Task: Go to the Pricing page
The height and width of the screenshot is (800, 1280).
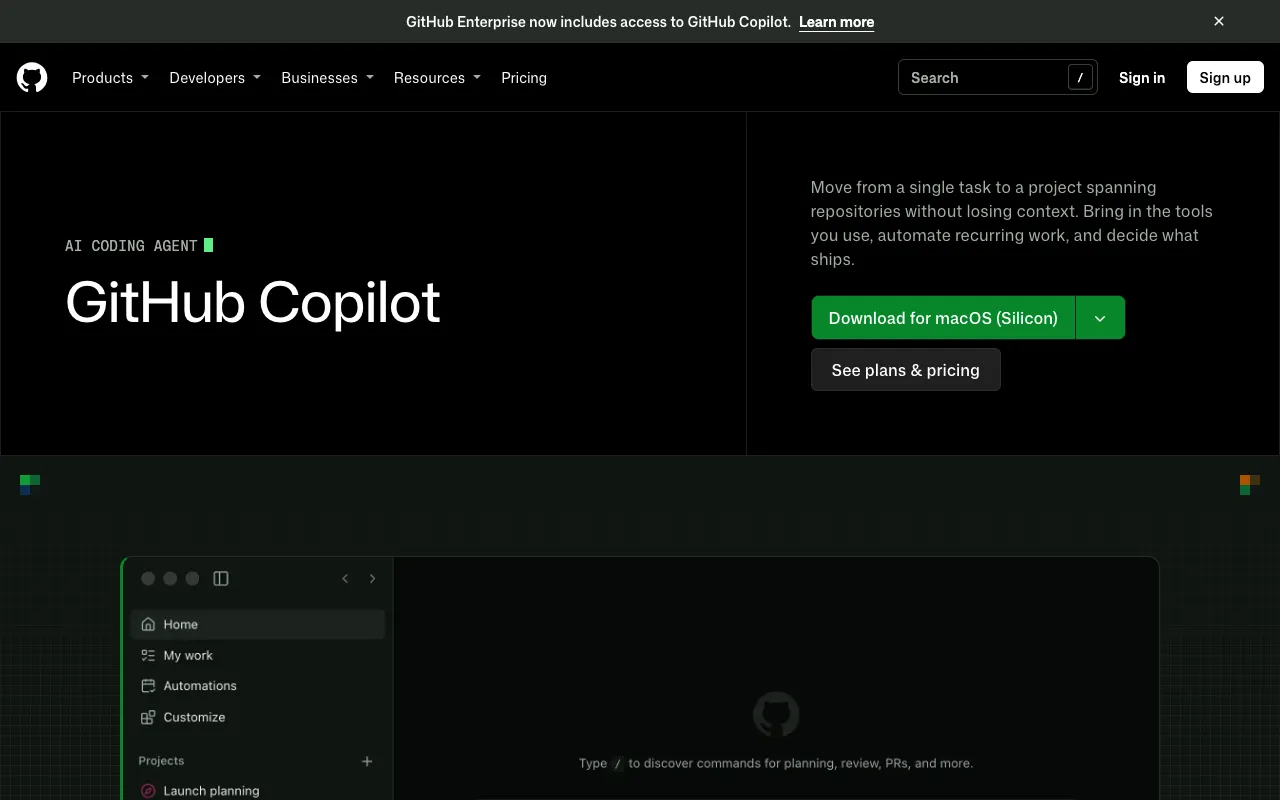Action: point(524,77)
